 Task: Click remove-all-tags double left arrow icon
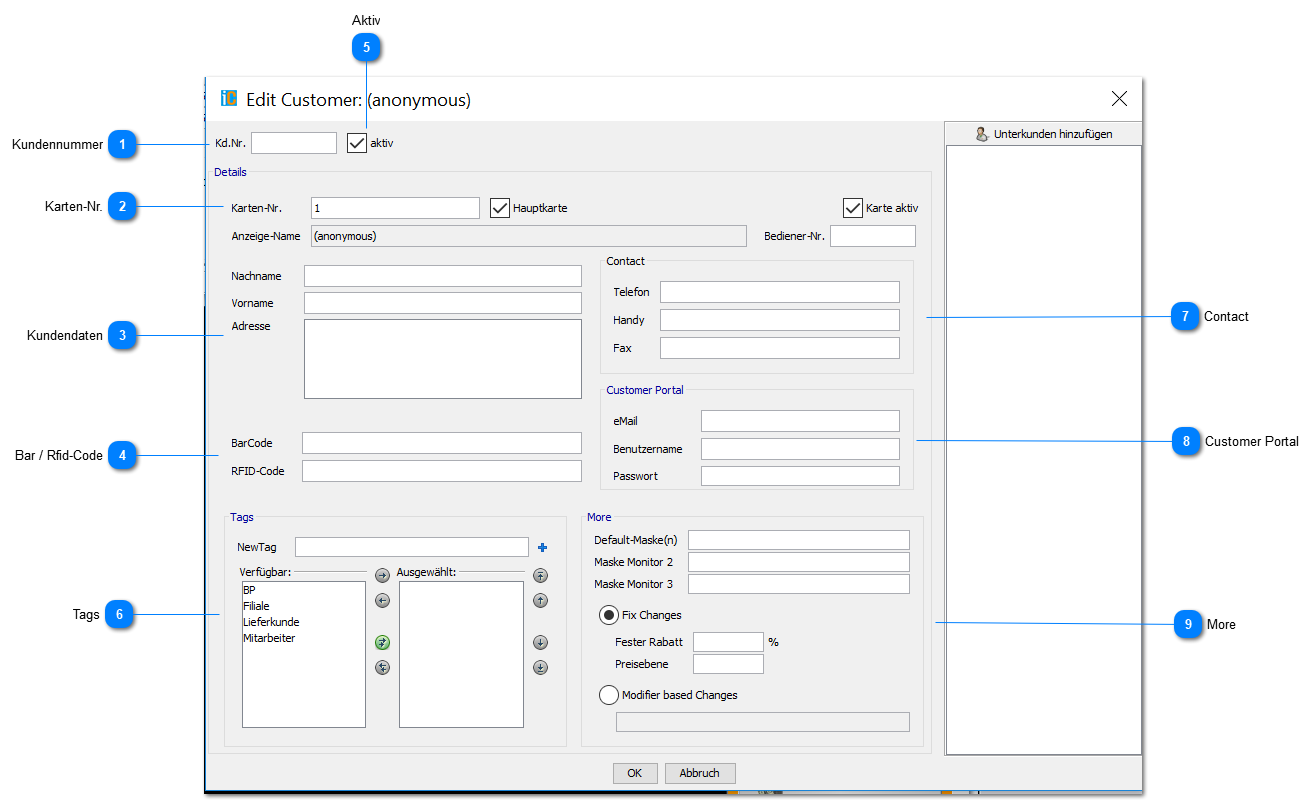tap(382, 668)
